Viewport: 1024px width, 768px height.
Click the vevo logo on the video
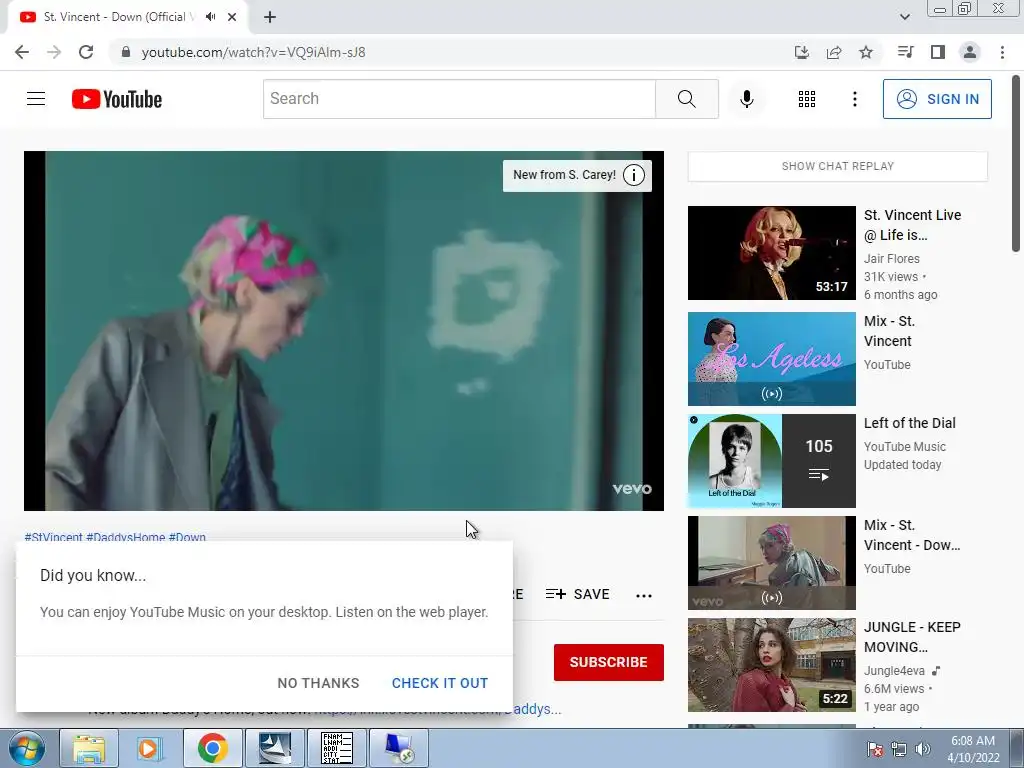point(632,488)
